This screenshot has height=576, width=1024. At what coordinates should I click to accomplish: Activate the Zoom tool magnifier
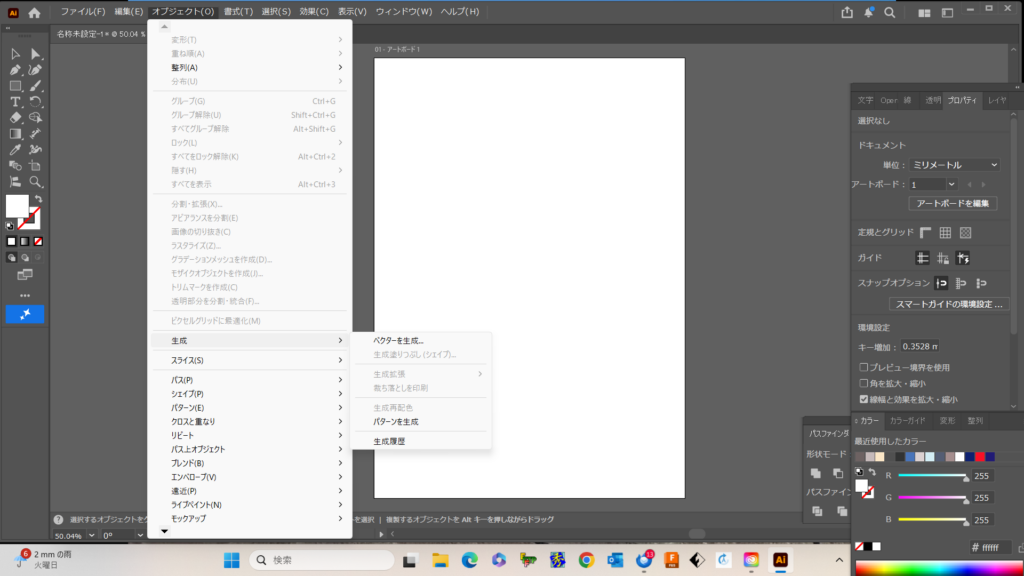(35, 181)
